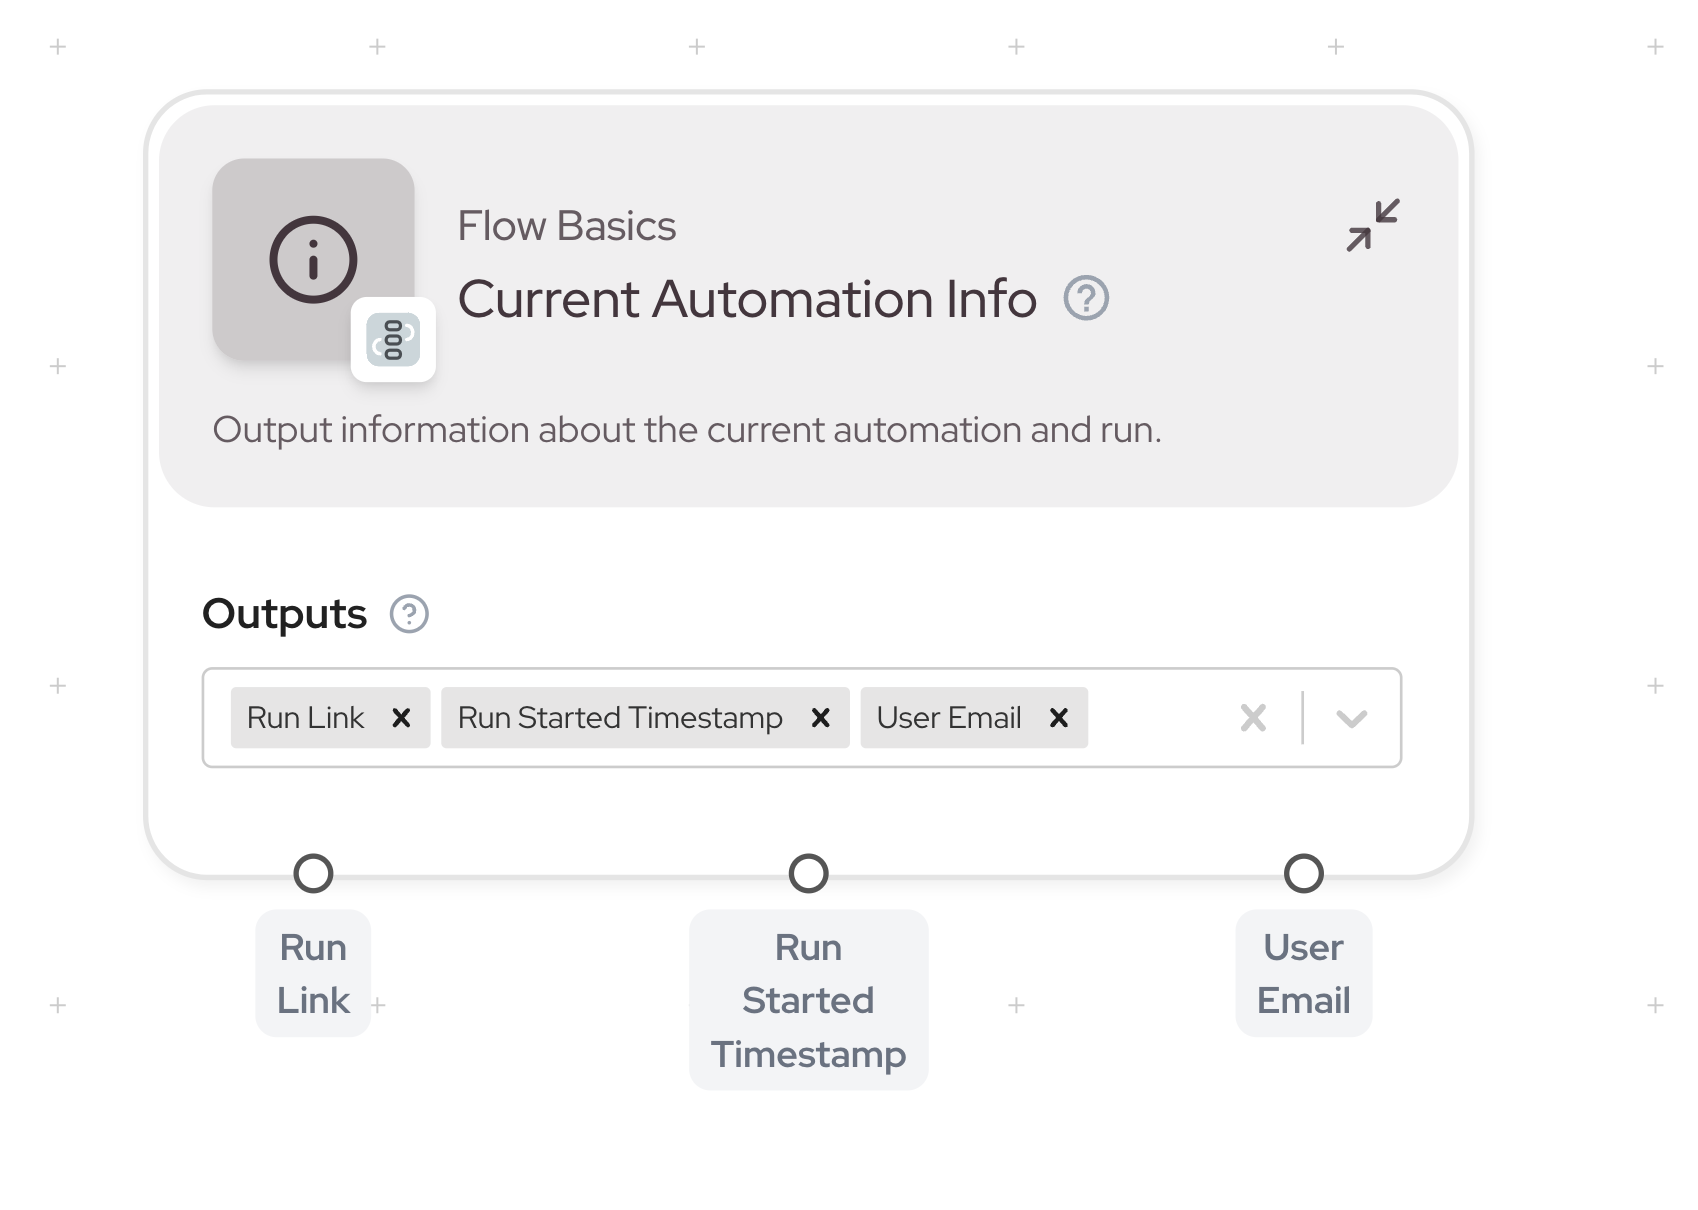The image size is (1698, 1210).
Task: Click the info icon tile
Action: point(313,259)
